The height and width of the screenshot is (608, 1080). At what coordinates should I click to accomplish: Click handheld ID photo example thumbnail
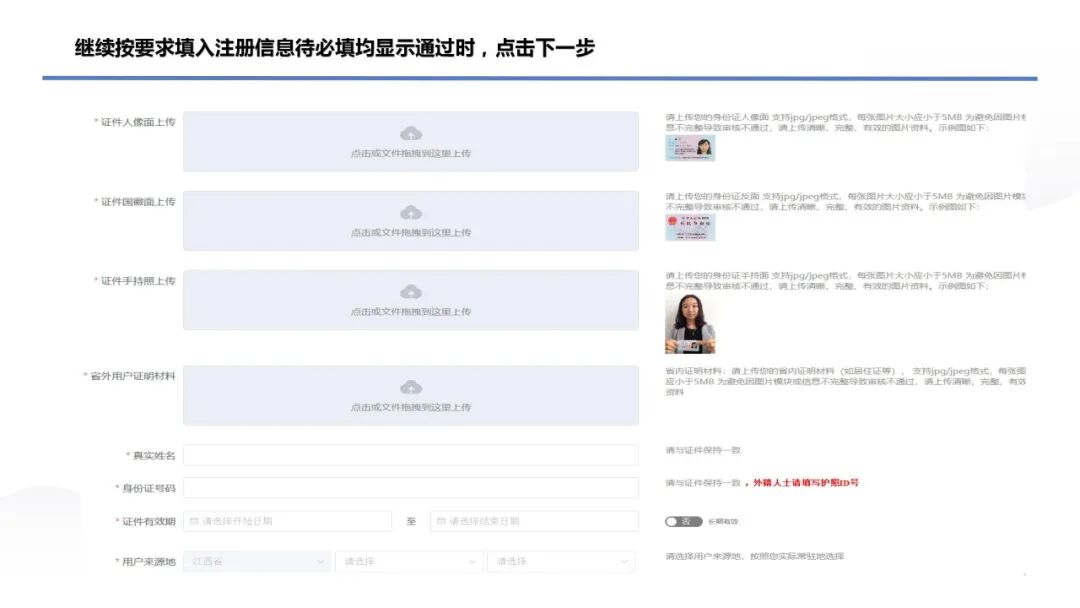(x=690, y=324)
